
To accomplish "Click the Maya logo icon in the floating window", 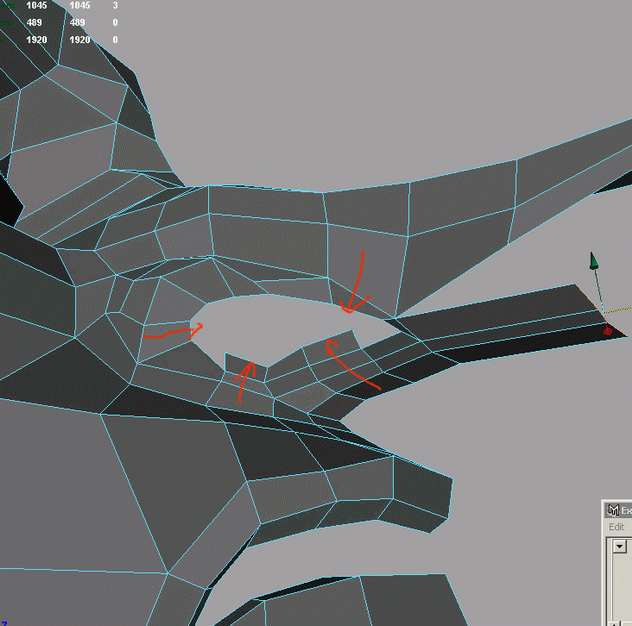I will [x=613, y=510].
